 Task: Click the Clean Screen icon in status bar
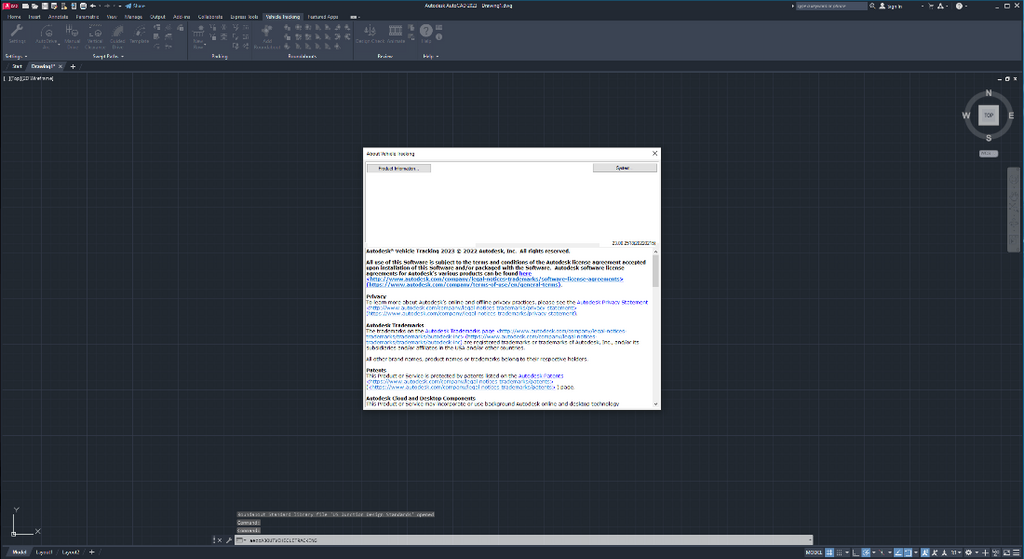[x=1006, y=552]
